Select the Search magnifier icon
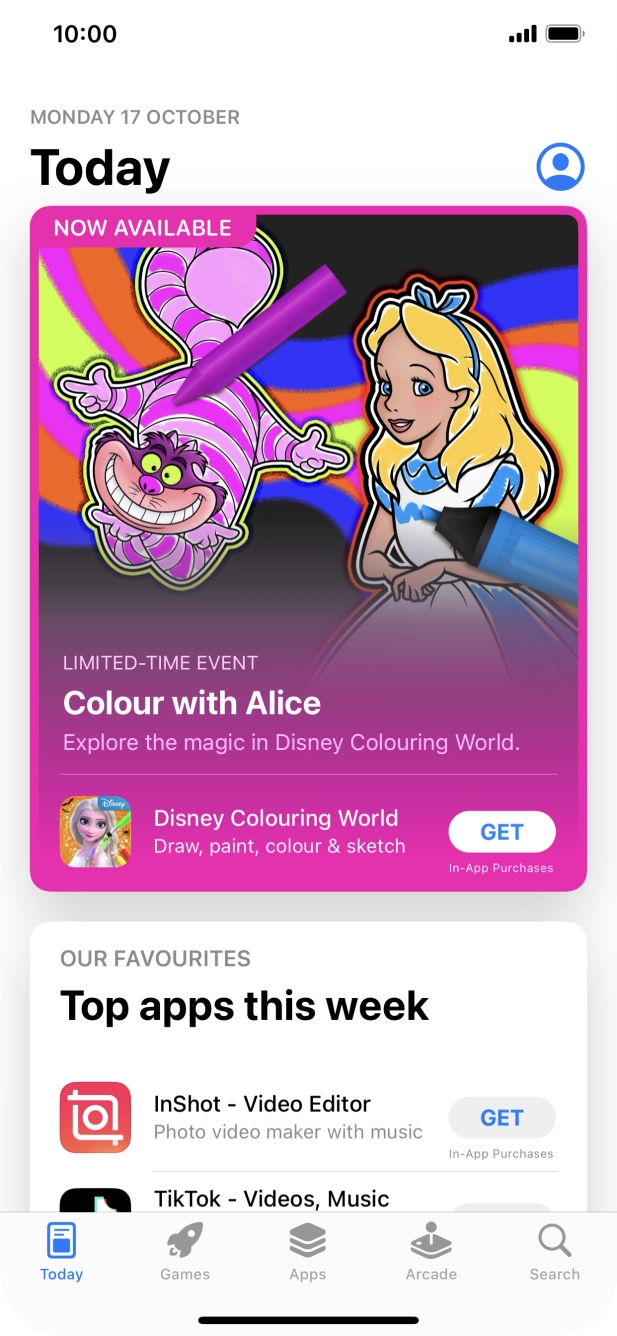 pos(554,1240)
